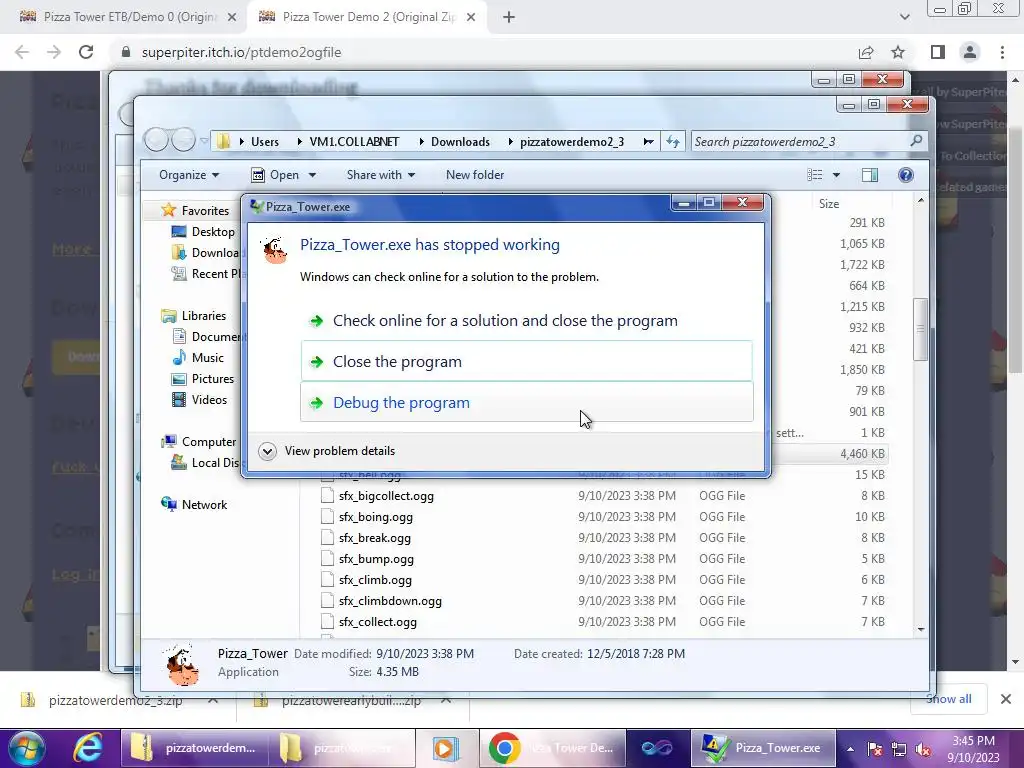
Task: Switch to Chrome taskbar button
Action: coord(553,748)
